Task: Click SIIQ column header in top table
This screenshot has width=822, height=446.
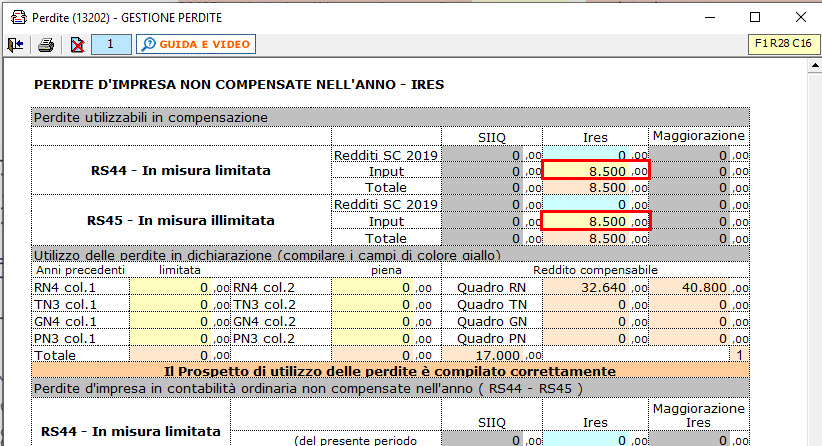Action: 492,137
